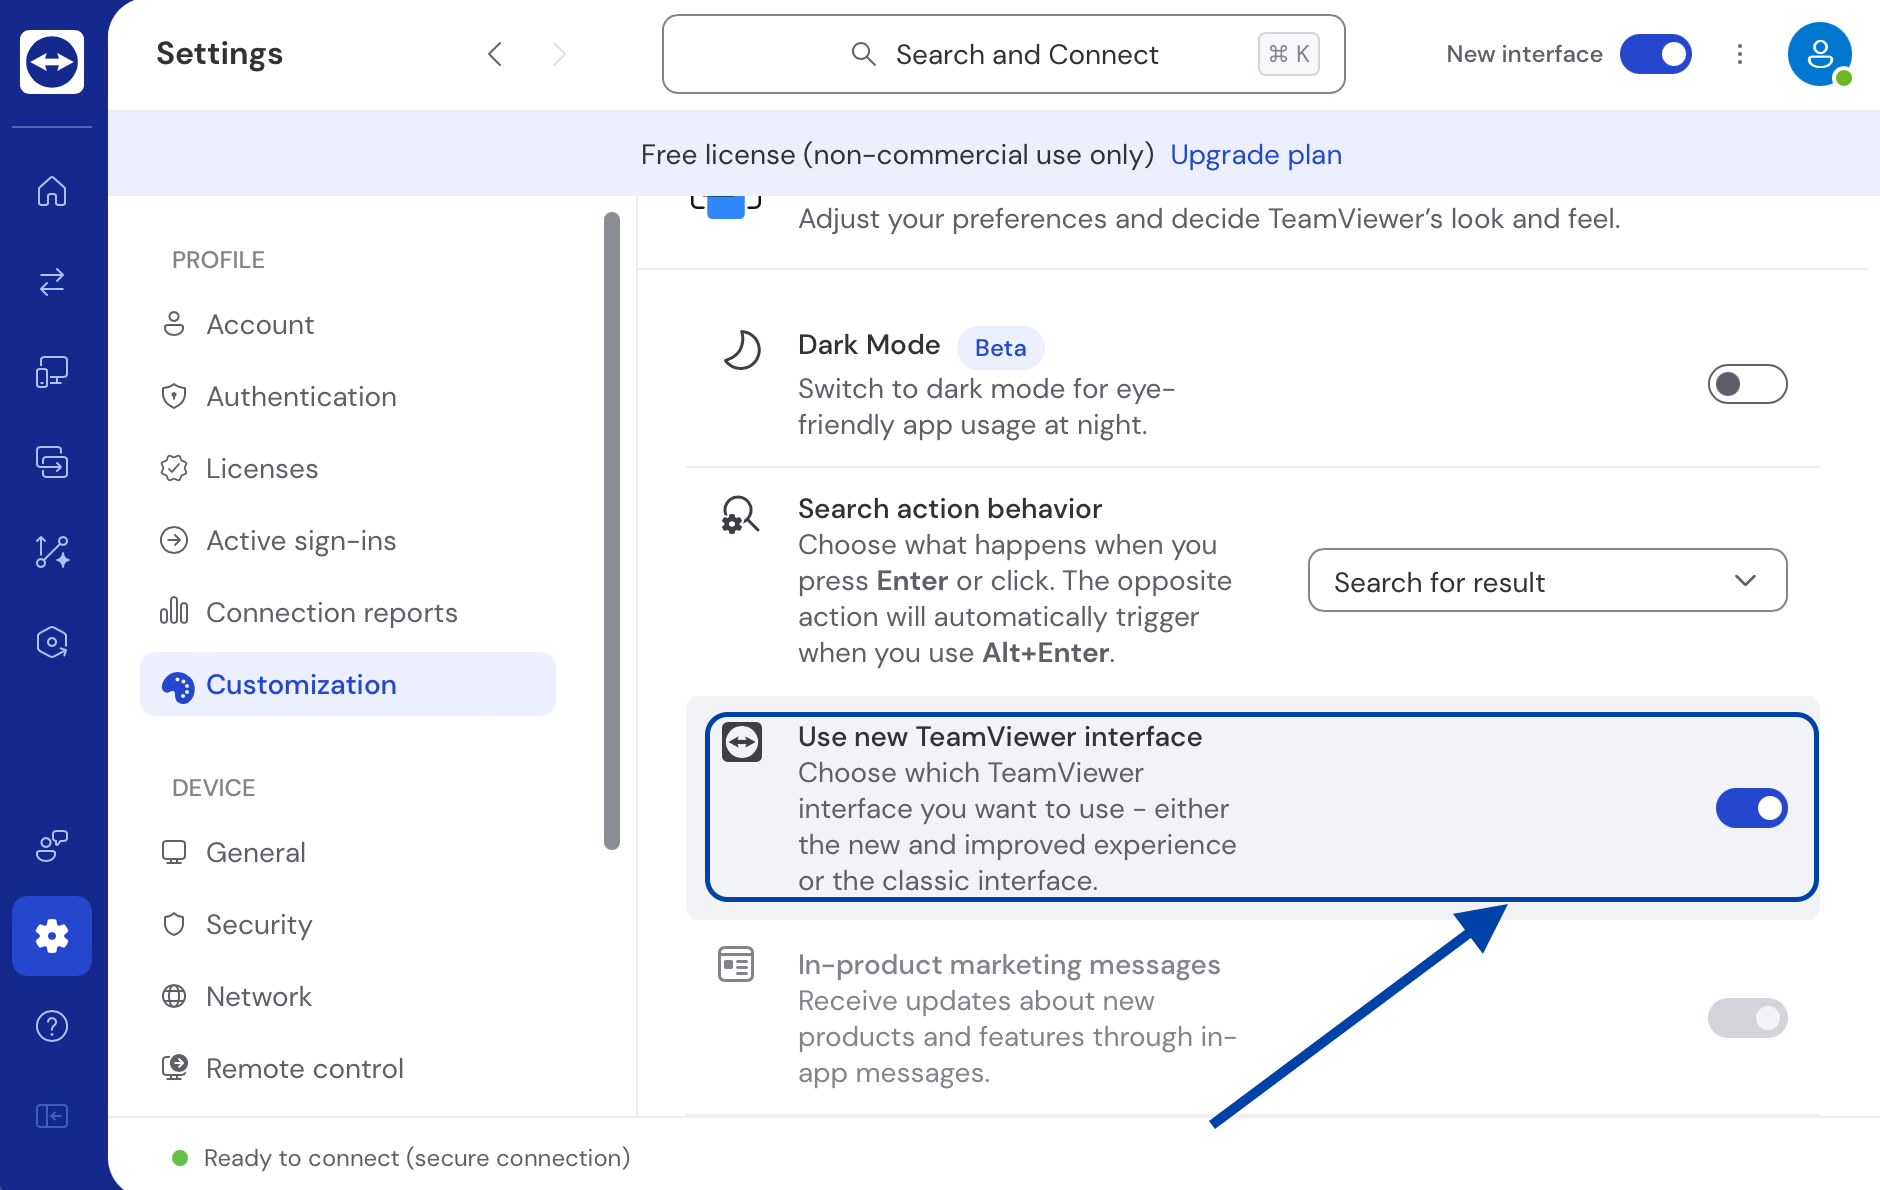Navigate back with left arrow
Image resolution: width=1880 pixels, height=1190 pixels.
(495, 54)
